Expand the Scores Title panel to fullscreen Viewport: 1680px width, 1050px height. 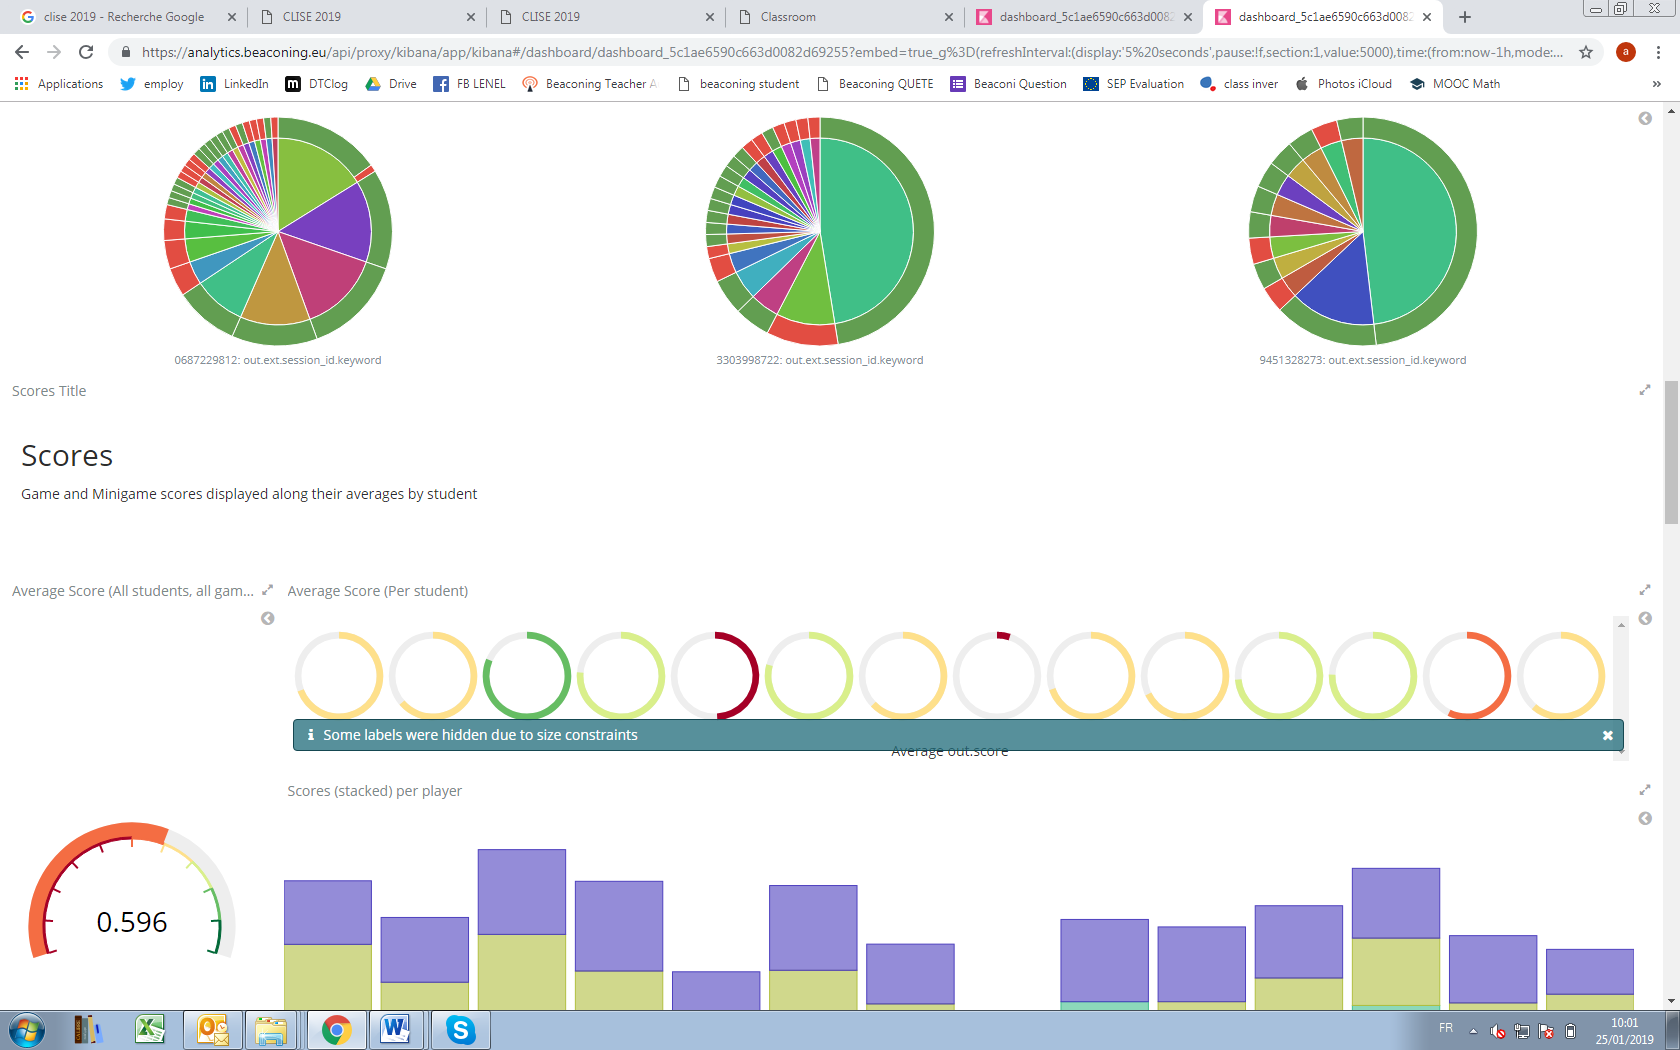click(x=1645, y=390)
